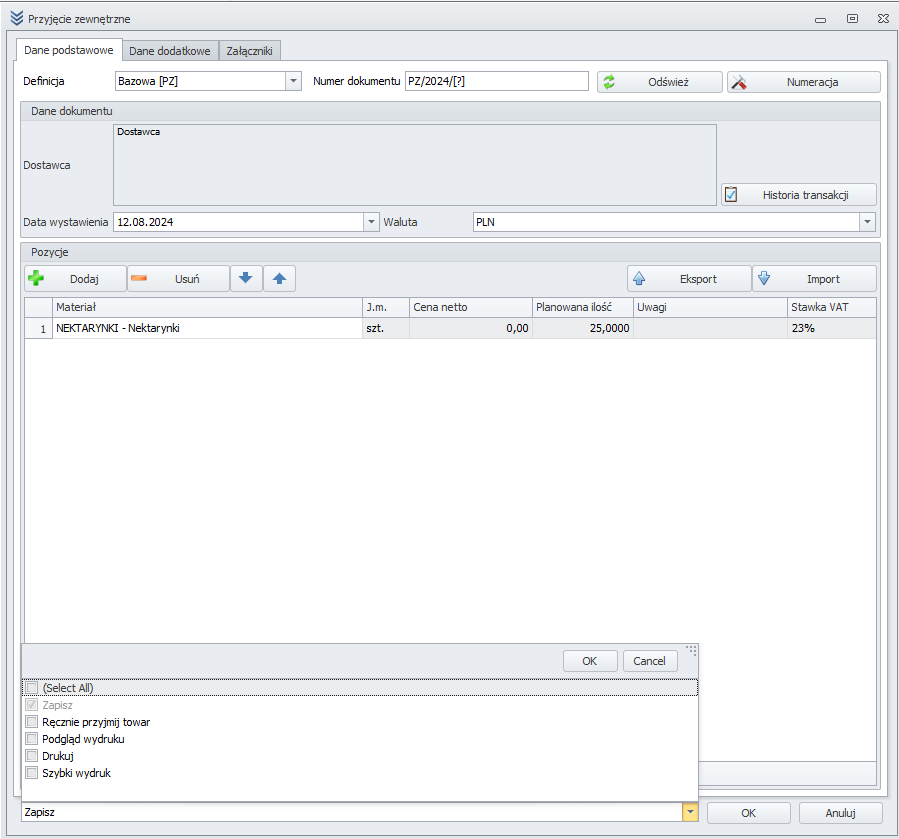The width and height of the screenshot is (899, 839).
Task: Enable Ręcznie przyjmij towar checkbox
Action: pos(32,722)
